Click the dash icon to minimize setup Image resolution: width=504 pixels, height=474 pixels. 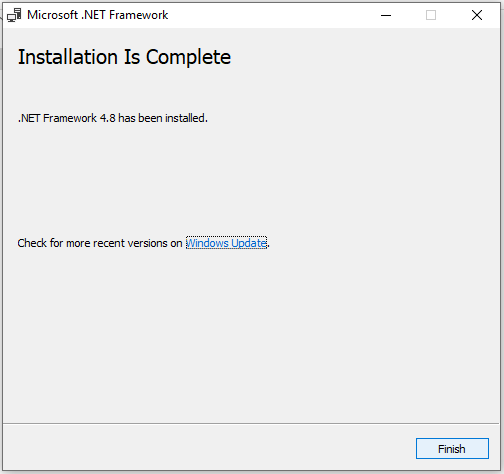386,15
